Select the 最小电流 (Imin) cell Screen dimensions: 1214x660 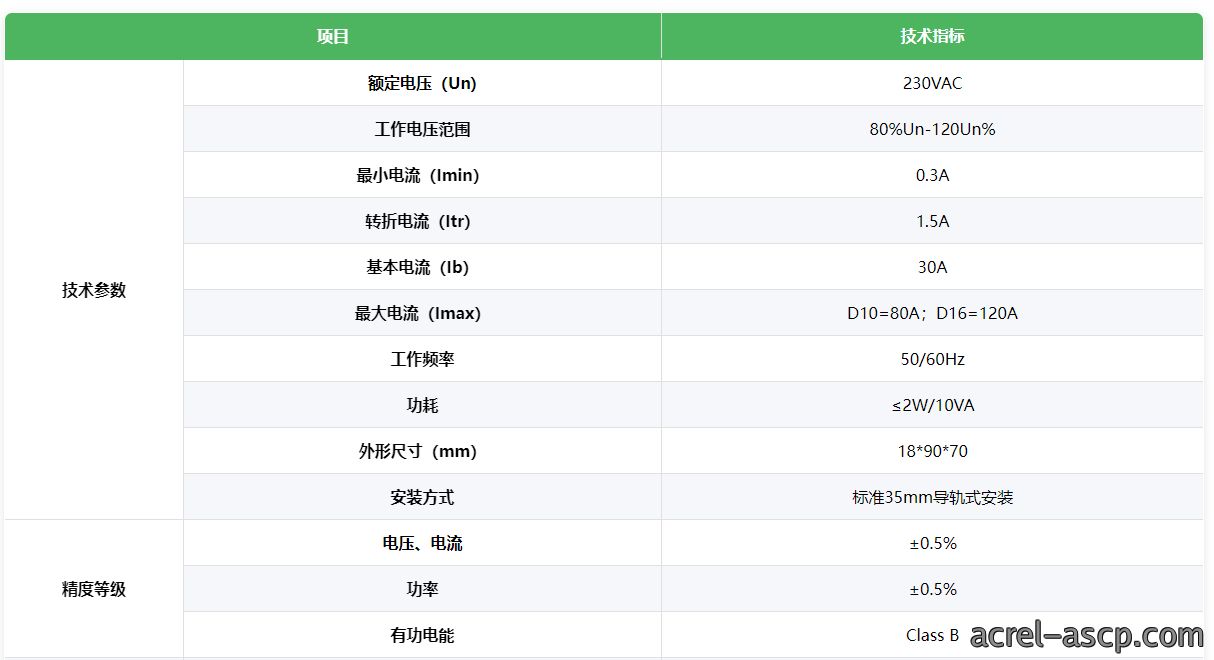click(x=422, y=175)
